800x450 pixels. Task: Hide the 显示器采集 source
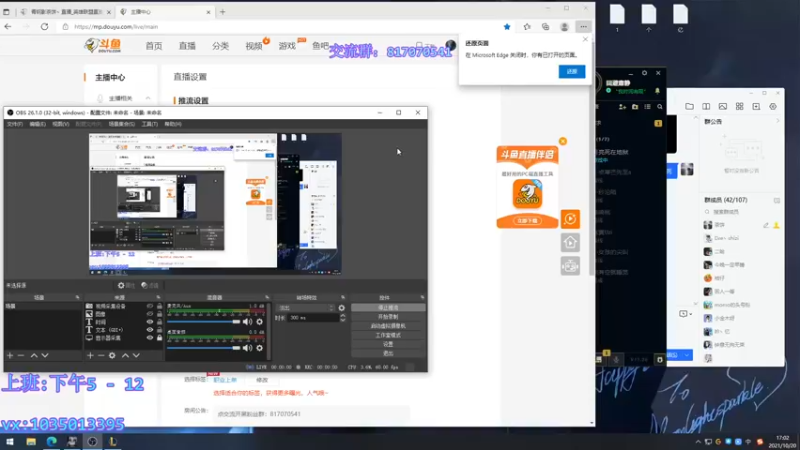(x=149, y=338)
